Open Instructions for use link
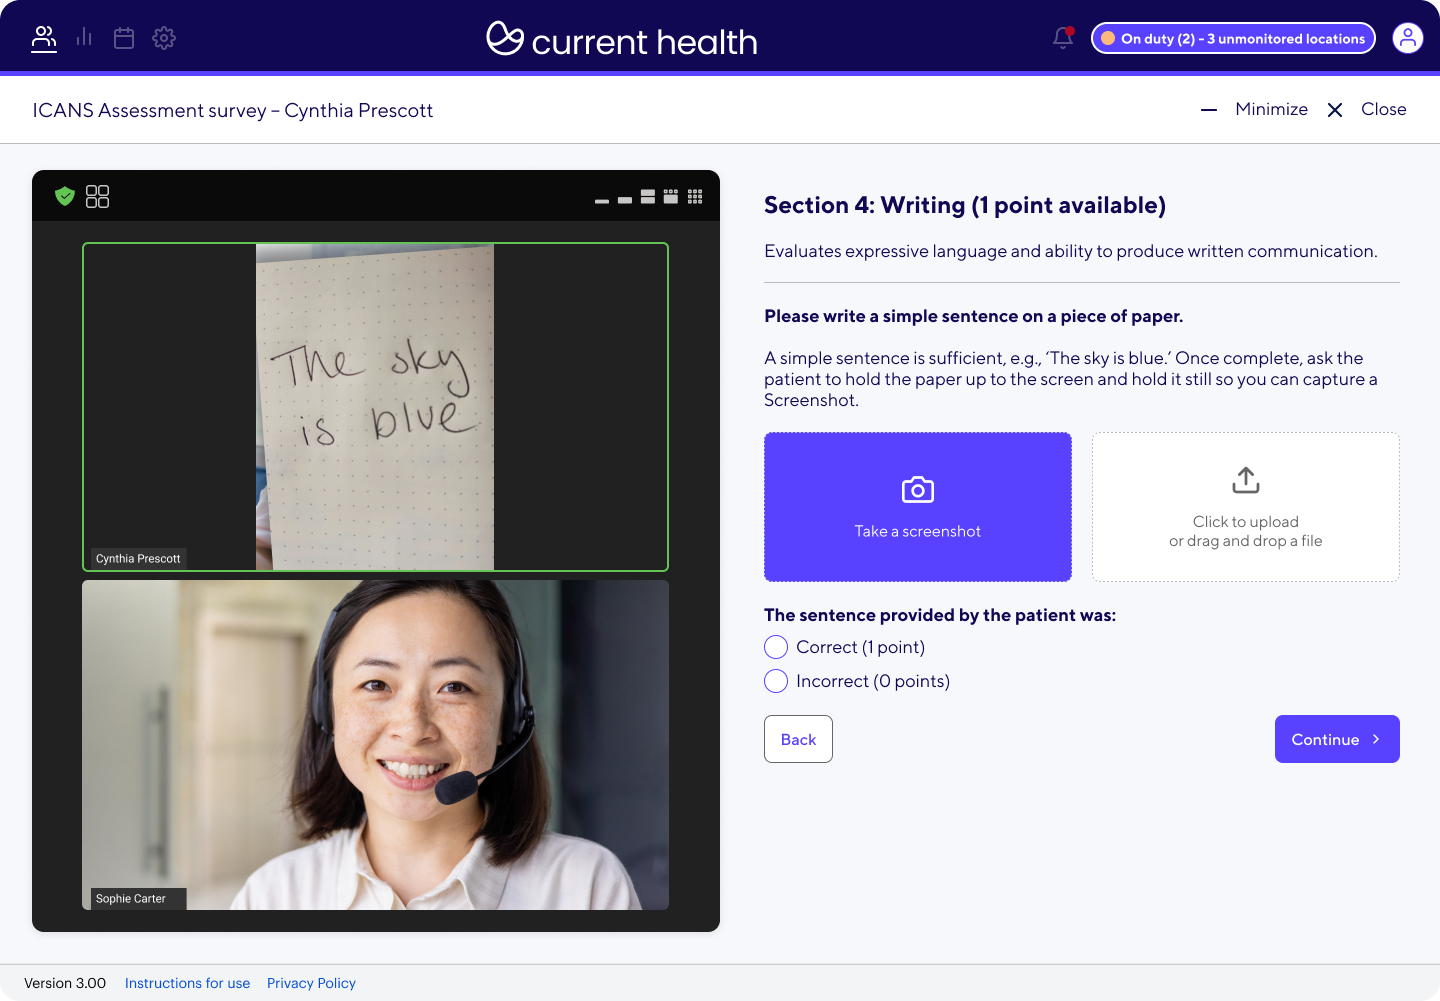 pos(187,983)
